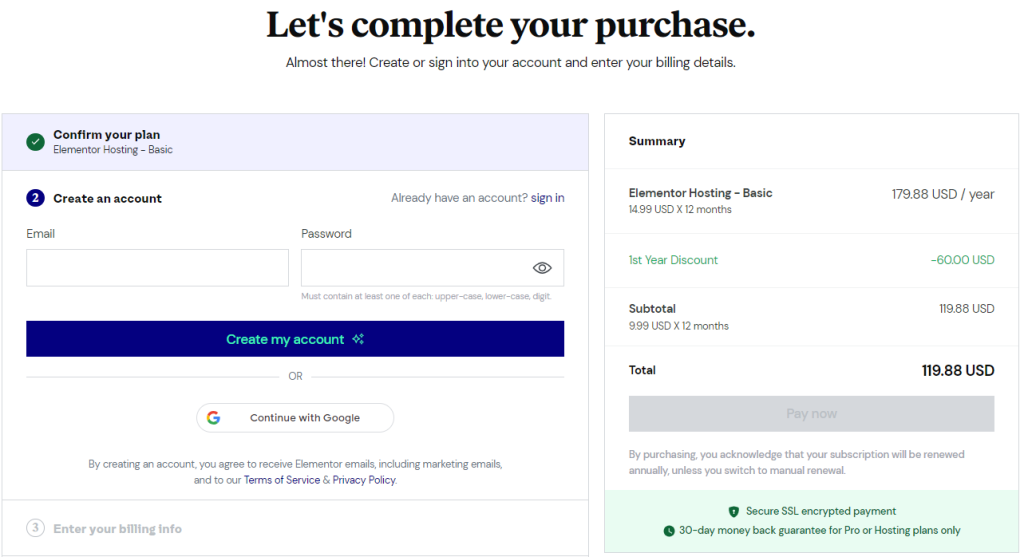Click the Subtotal label
The image size is (1024, 557).
pyautogui.click(x=652, y=309)
